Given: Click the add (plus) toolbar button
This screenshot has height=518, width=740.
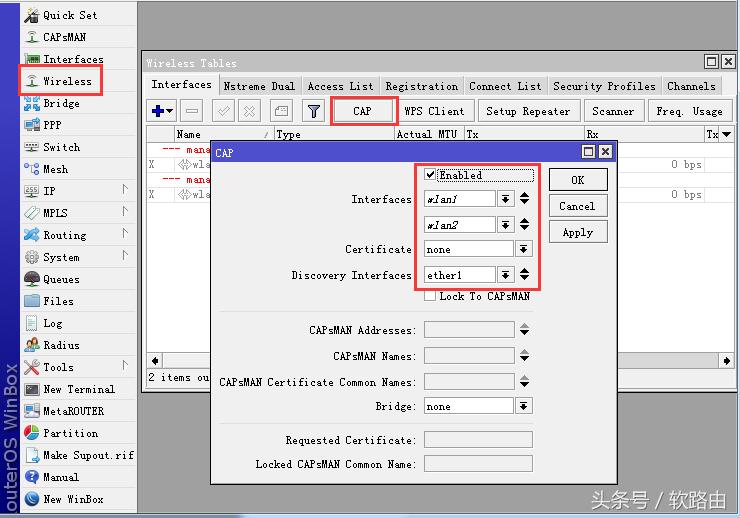Looking at the screenshot, I should [162, 111].
